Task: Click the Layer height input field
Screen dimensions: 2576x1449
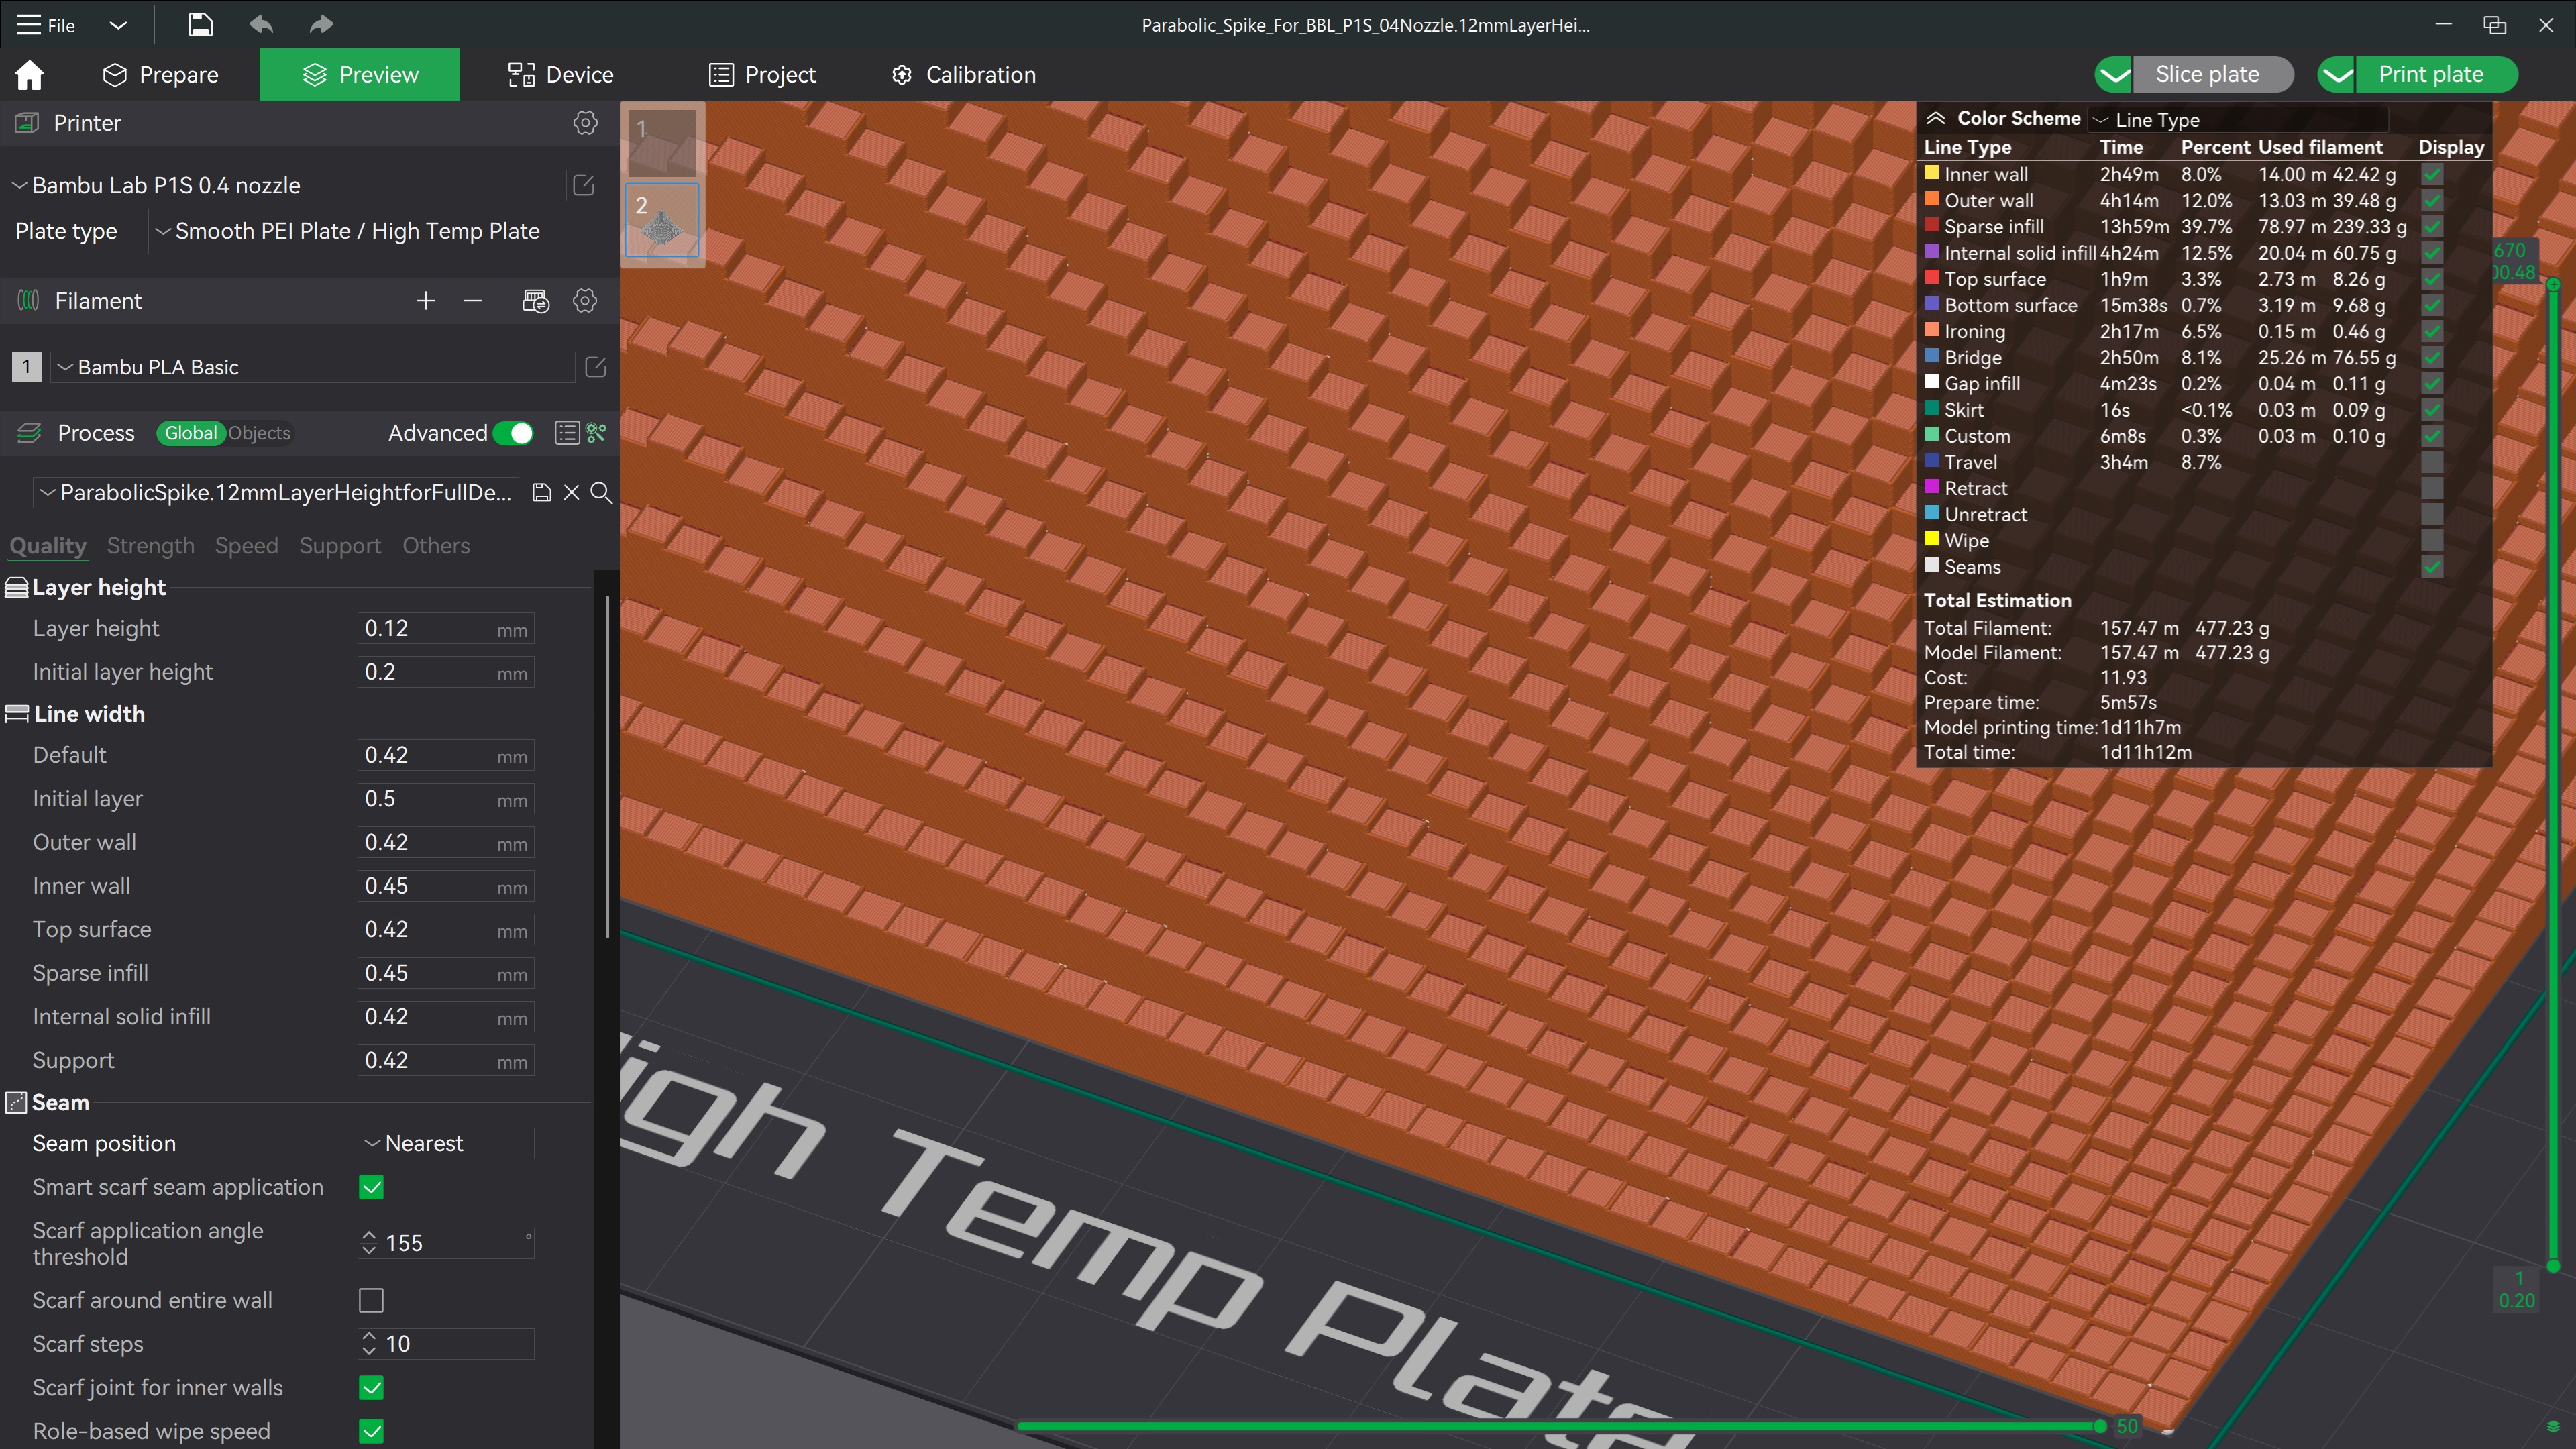Action: (x=445, y=628)
